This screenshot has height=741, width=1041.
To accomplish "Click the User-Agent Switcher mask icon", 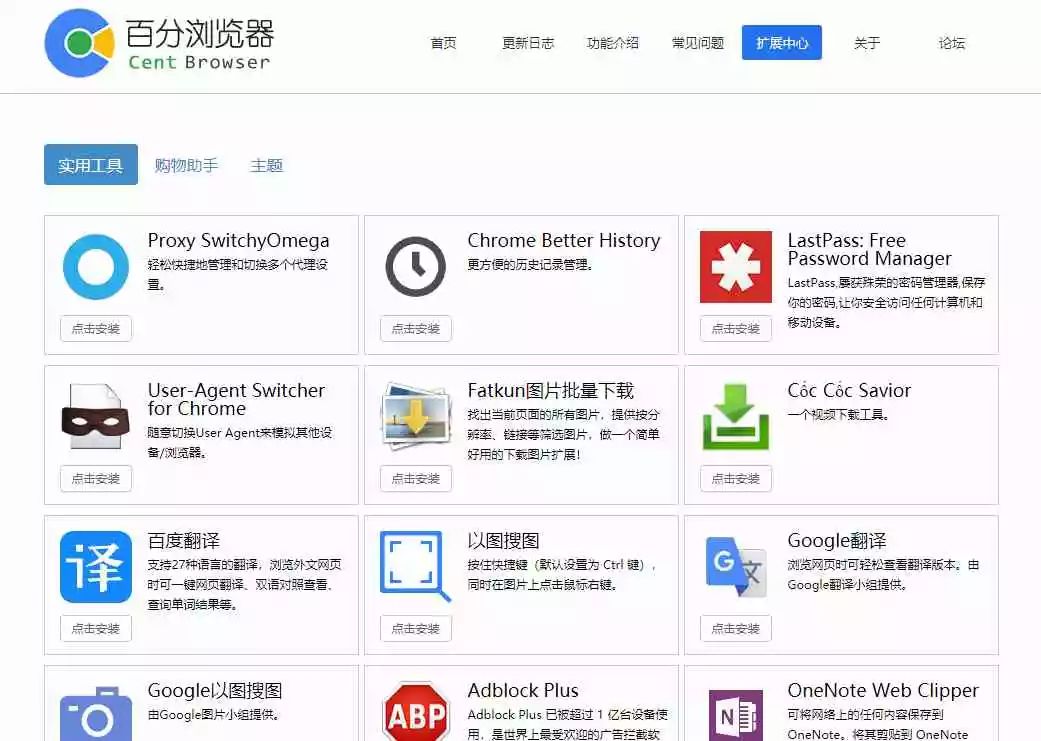I will coord(96,418).
